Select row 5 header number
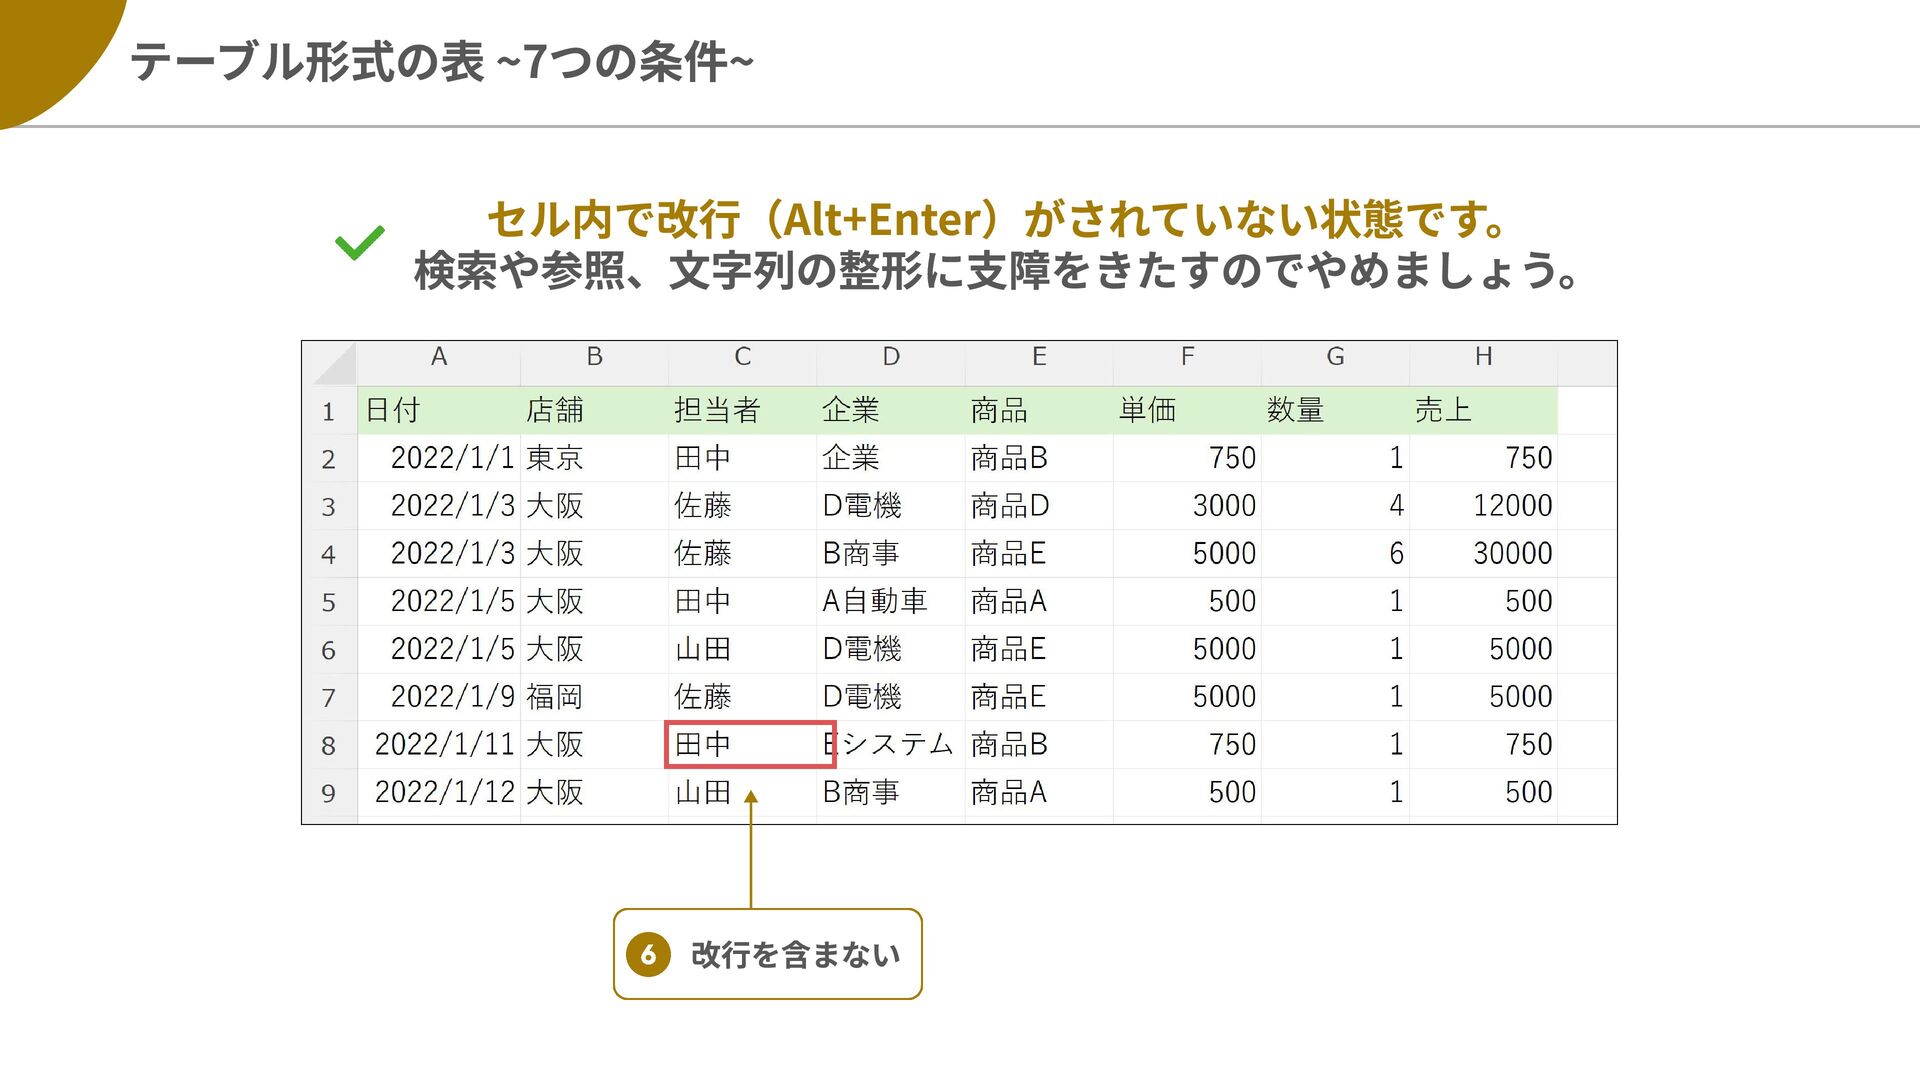Image resolution: width=1920 pixels, height=1080 pixels. [329, 602]
